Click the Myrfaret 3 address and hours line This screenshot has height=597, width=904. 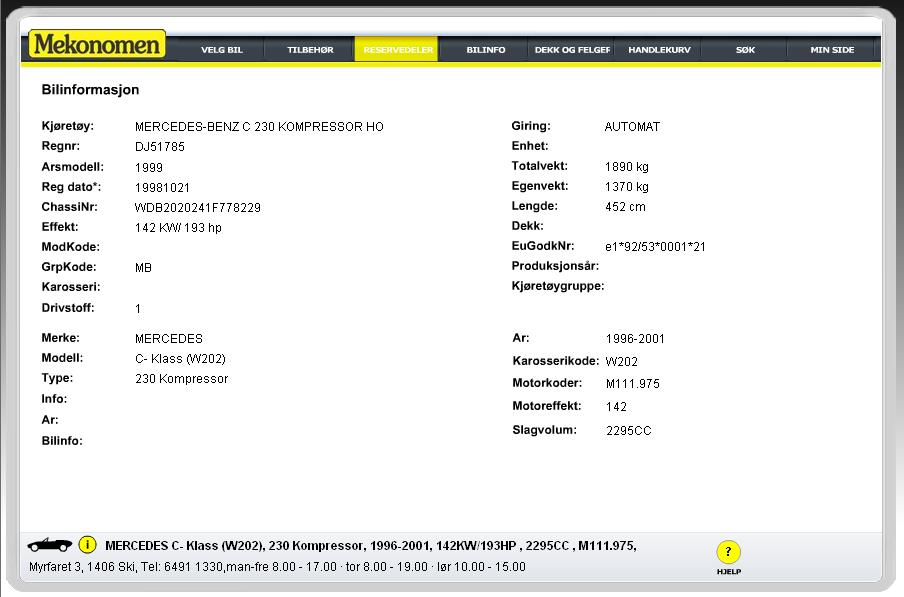277,567
